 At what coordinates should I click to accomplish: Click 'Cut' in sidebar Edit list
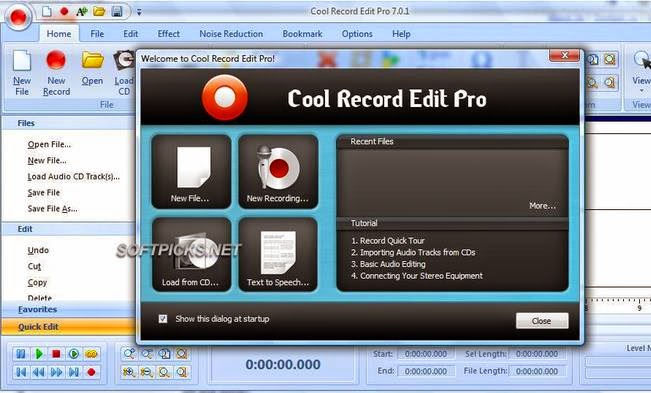coord(34,266)
